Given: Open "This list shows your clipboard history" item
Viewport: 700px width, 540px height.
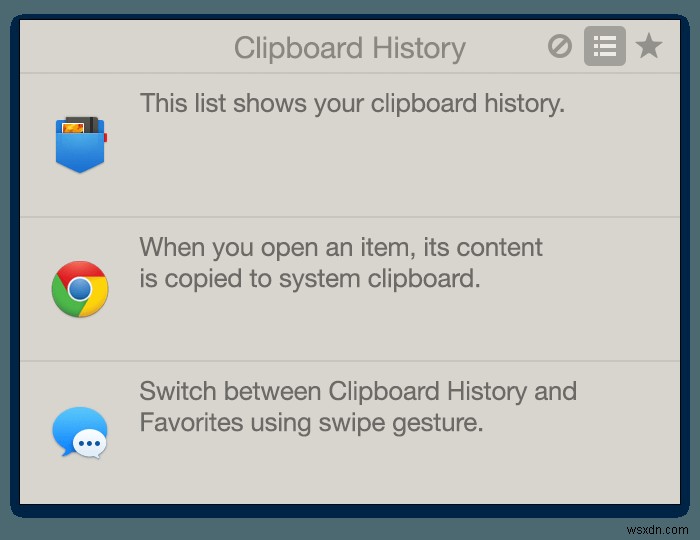Looking at the screenshot, I should pos(352,103).
